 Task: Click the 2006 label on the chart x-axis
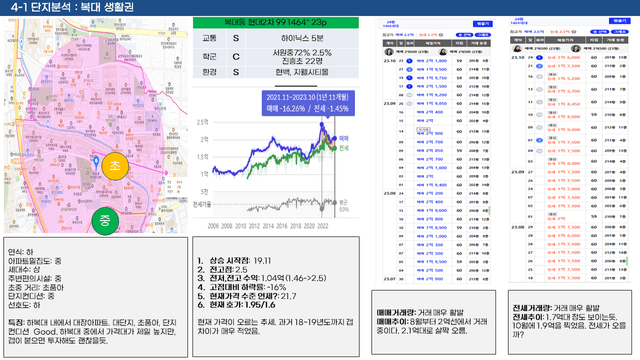pos(213,226)
